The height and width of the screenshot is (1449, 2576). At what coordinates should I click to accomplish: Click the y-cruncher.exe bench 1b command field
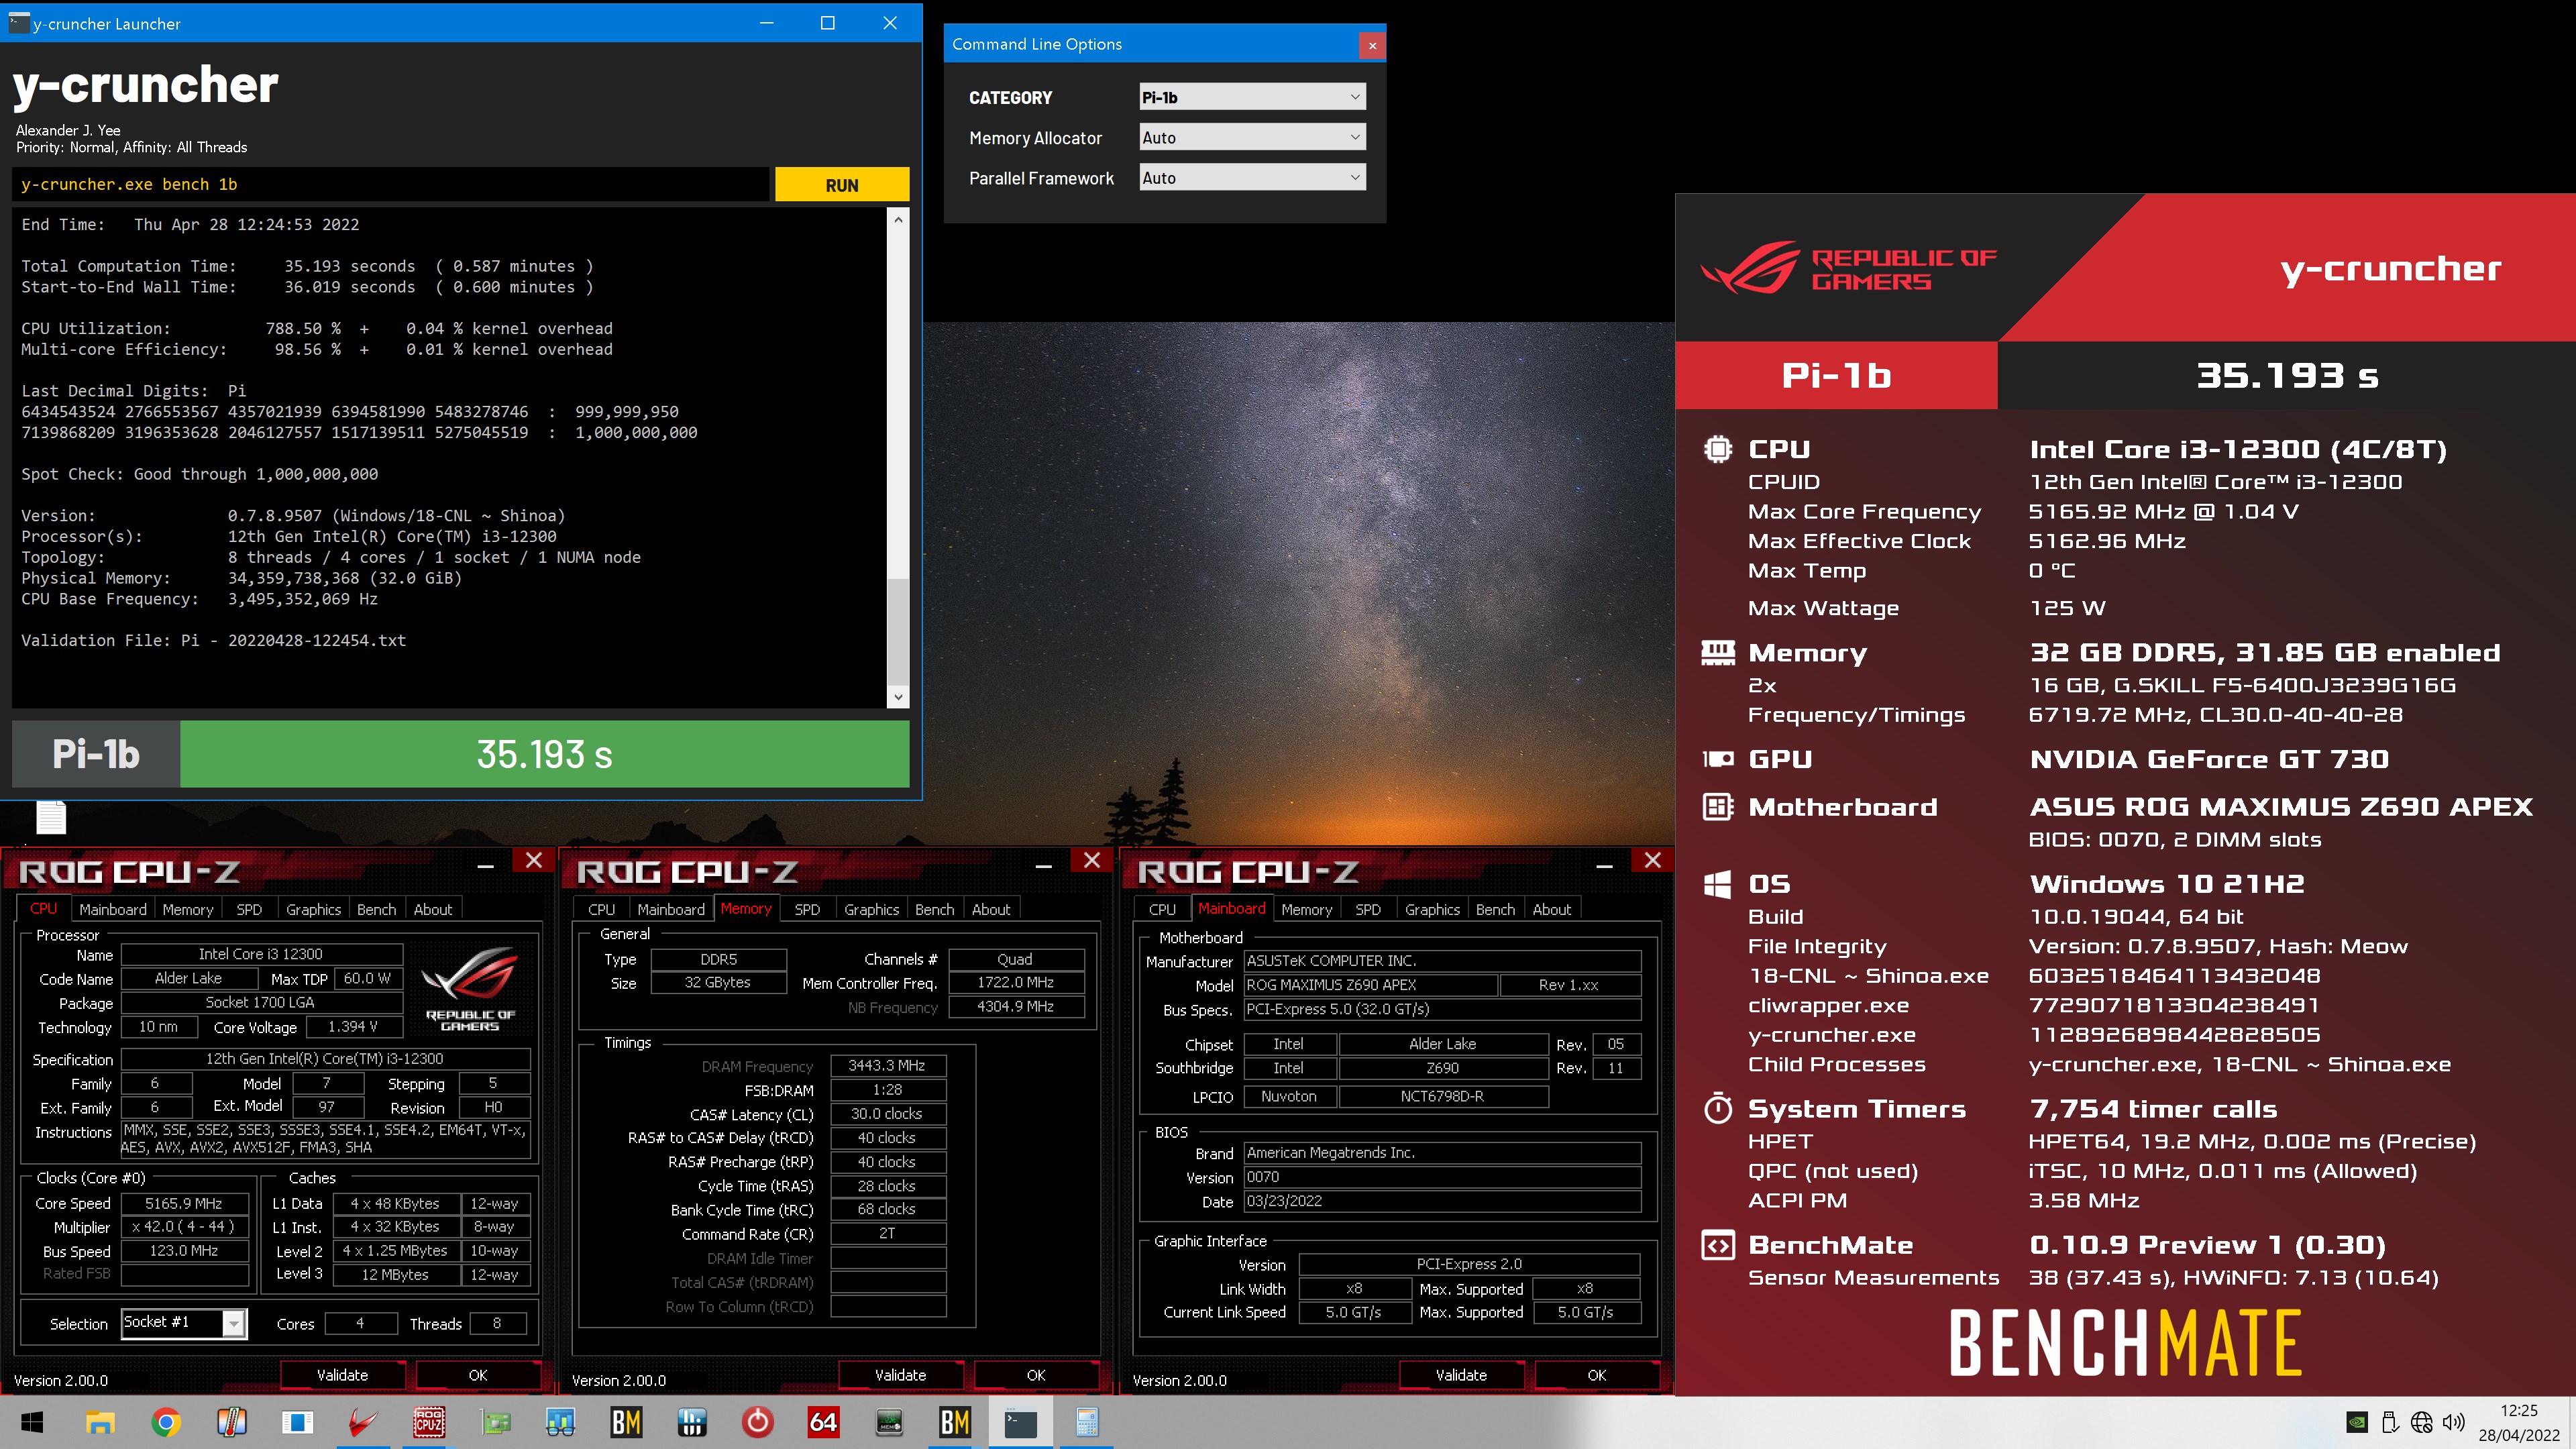coord(391,184)
